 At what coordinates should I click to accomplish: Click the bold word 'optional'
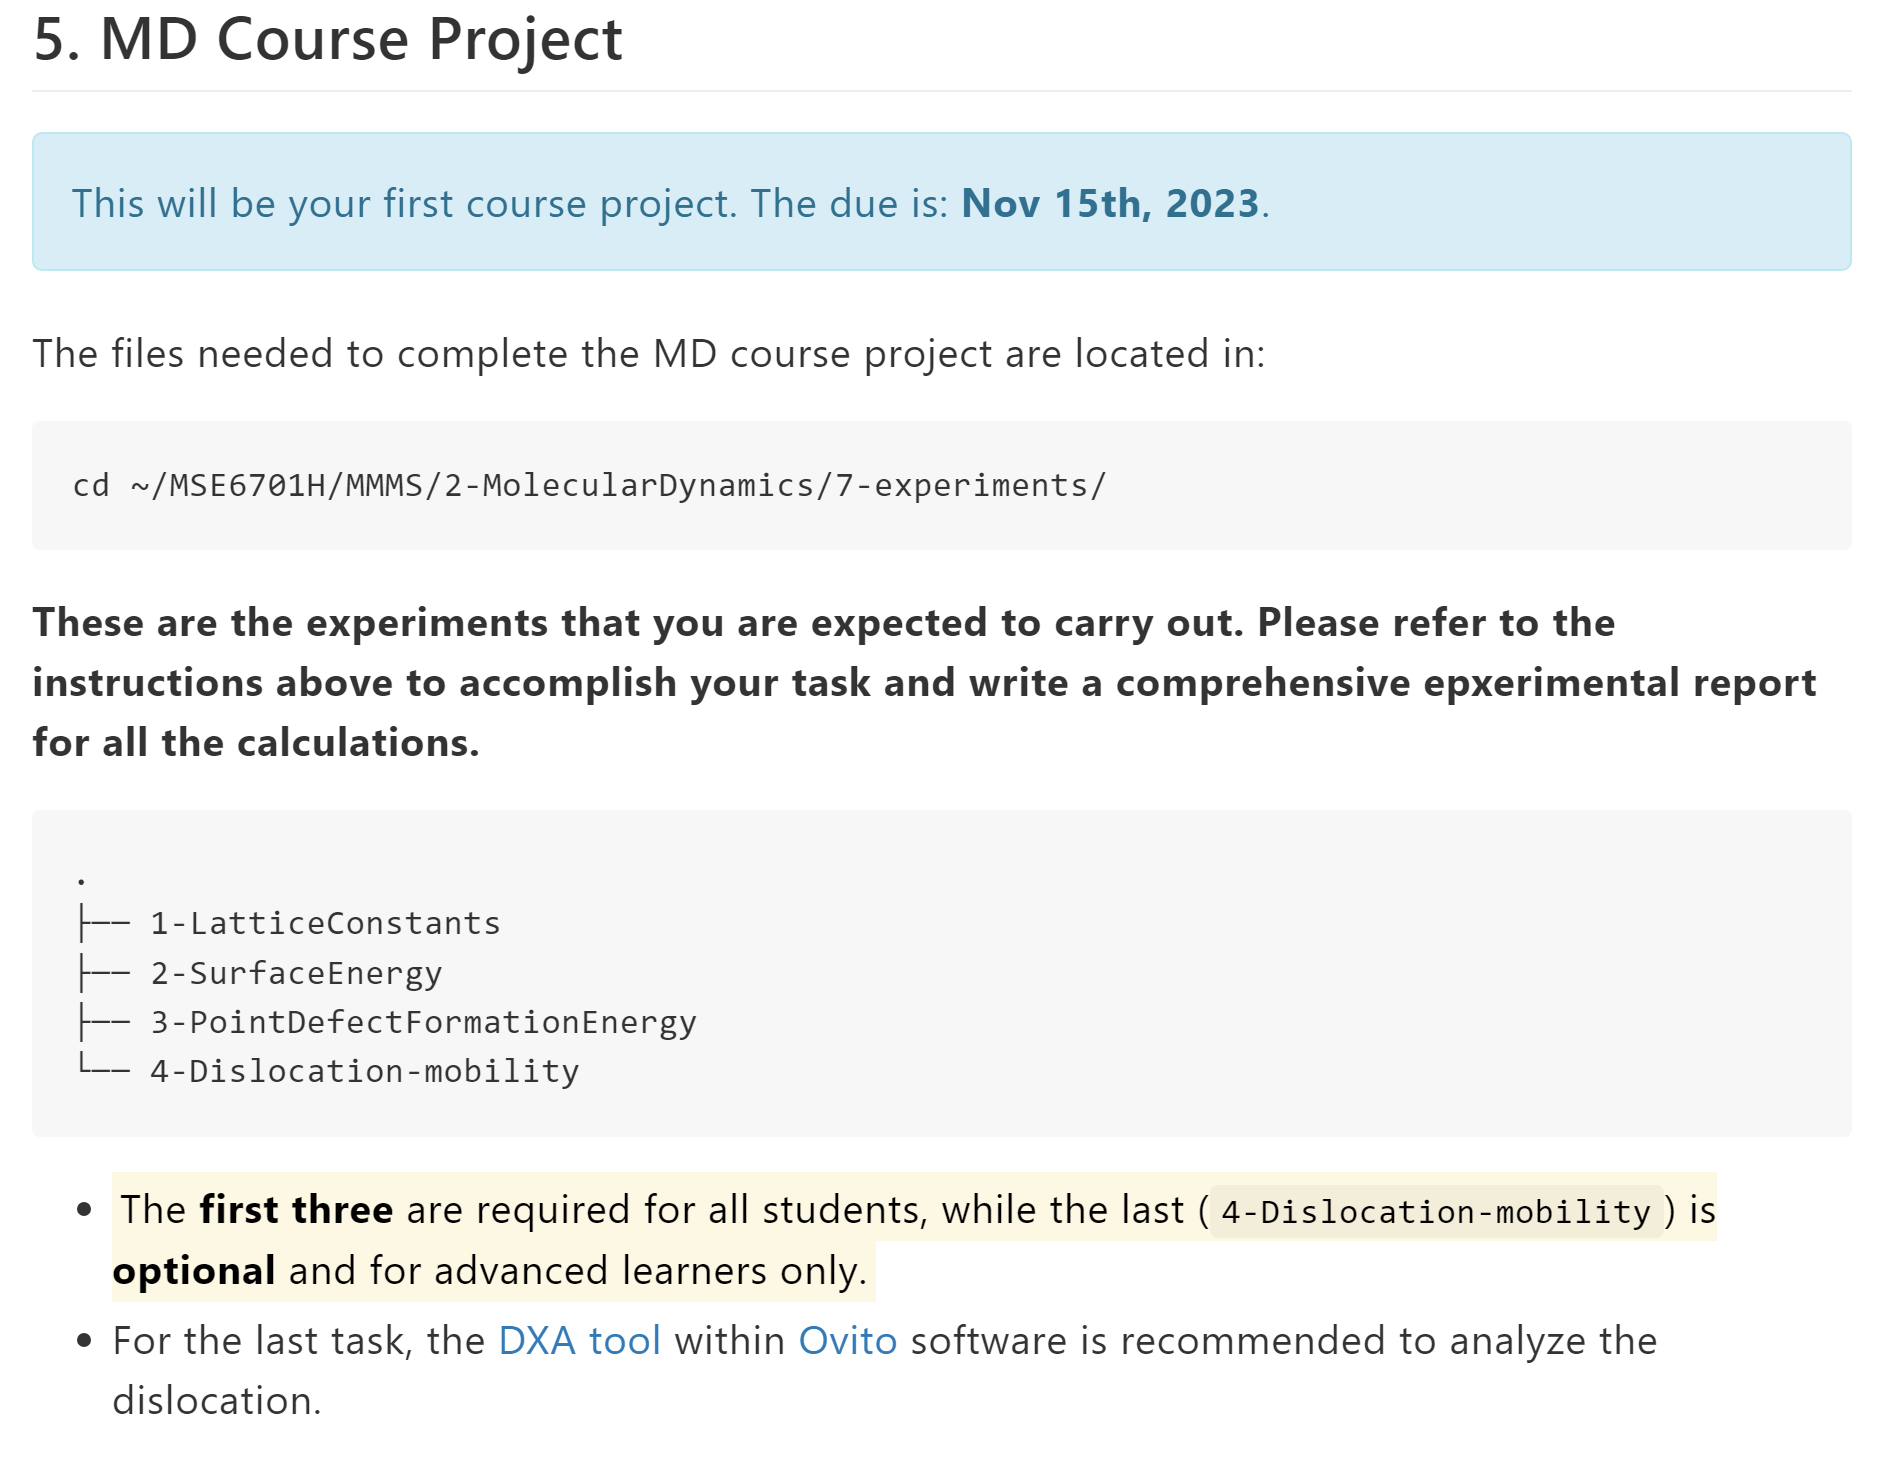tap(194, 1271)
